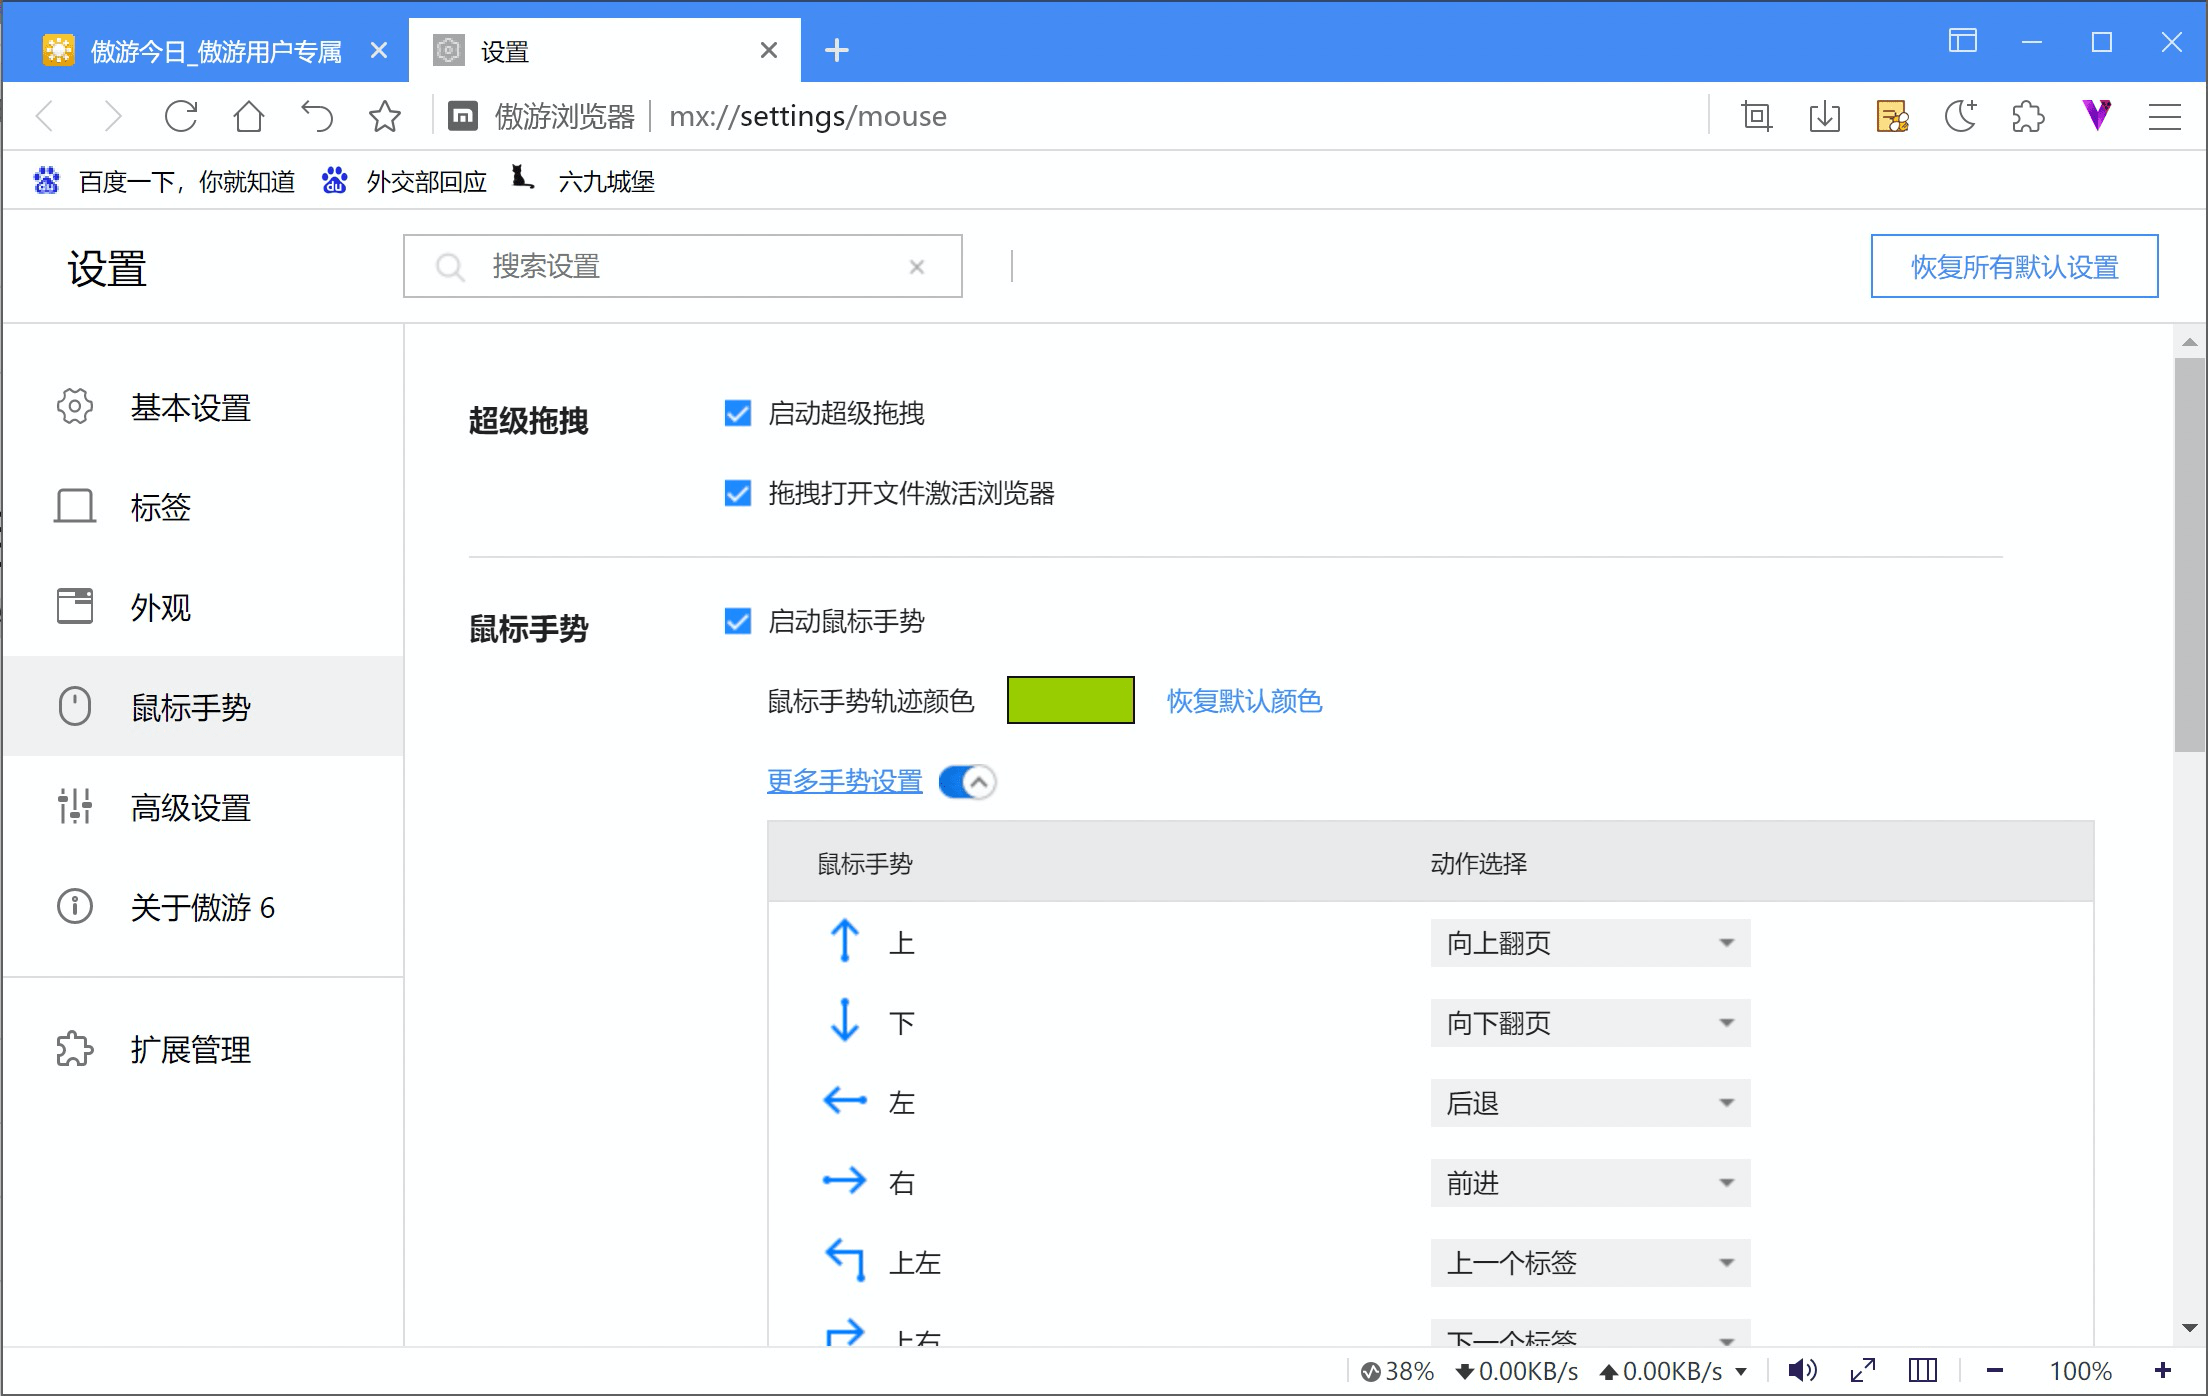Collapse the 更多手势设置 toggle
Screen dimensions: 2208x1396
[968, 781]
